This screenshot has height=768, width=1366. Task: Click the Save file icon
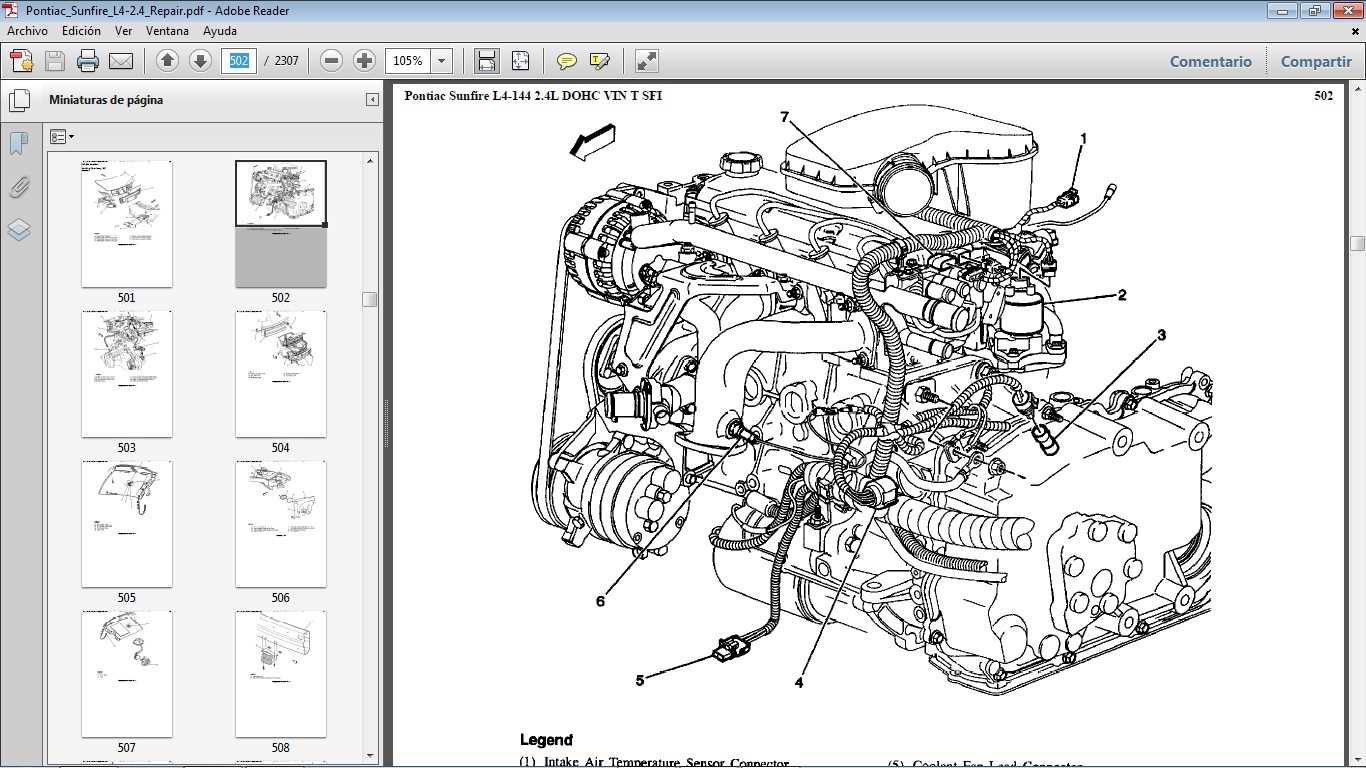pyautogui.click(x=55, y=61)
